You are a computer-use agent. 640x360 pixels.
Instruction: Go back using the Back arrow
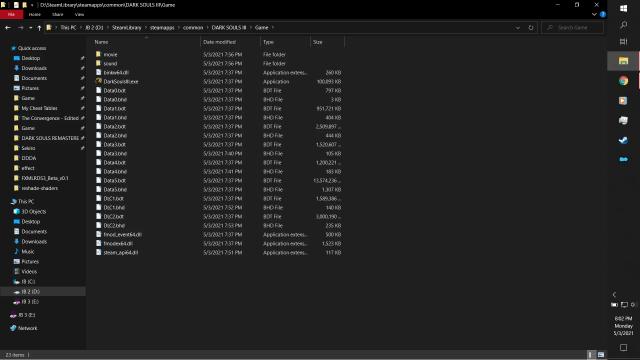(x=8, y=28)
